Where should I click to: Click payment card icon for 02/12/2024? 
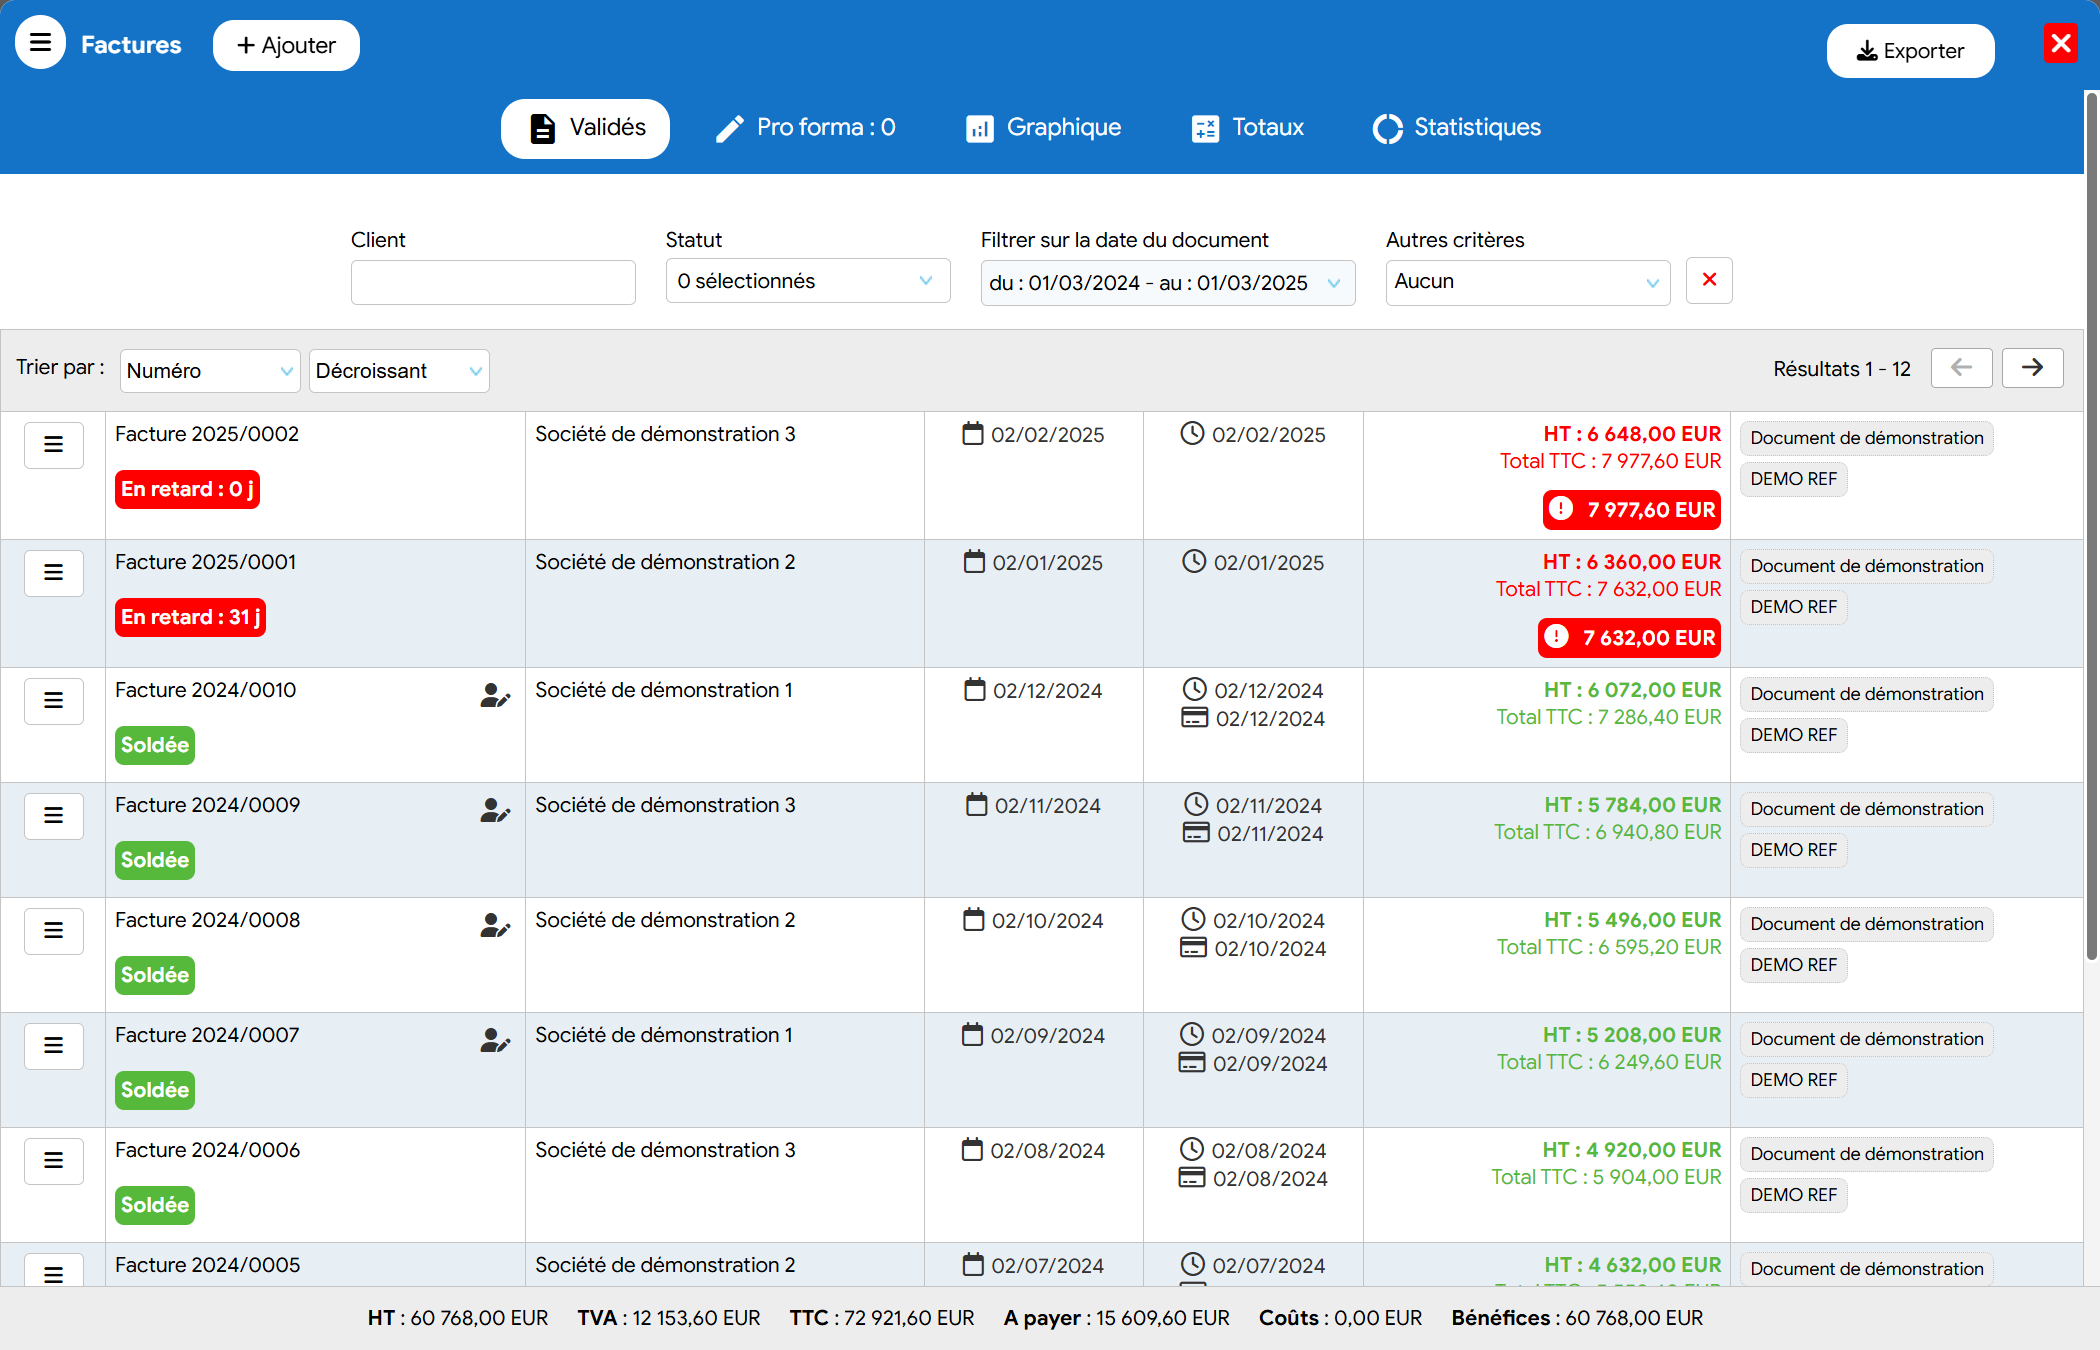(1195, 718)
